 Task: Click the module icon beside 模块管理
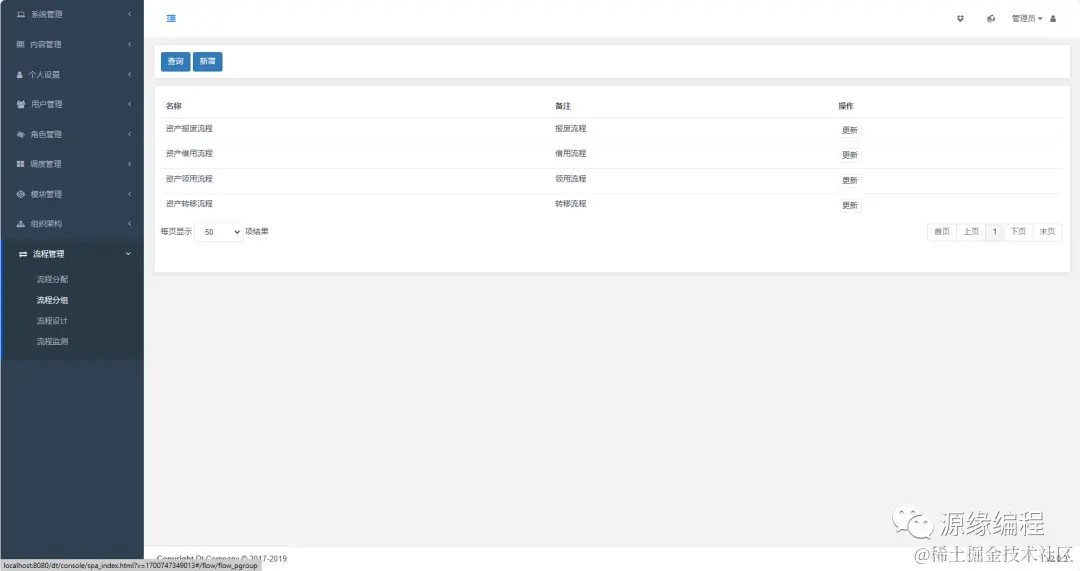[21, 194]
